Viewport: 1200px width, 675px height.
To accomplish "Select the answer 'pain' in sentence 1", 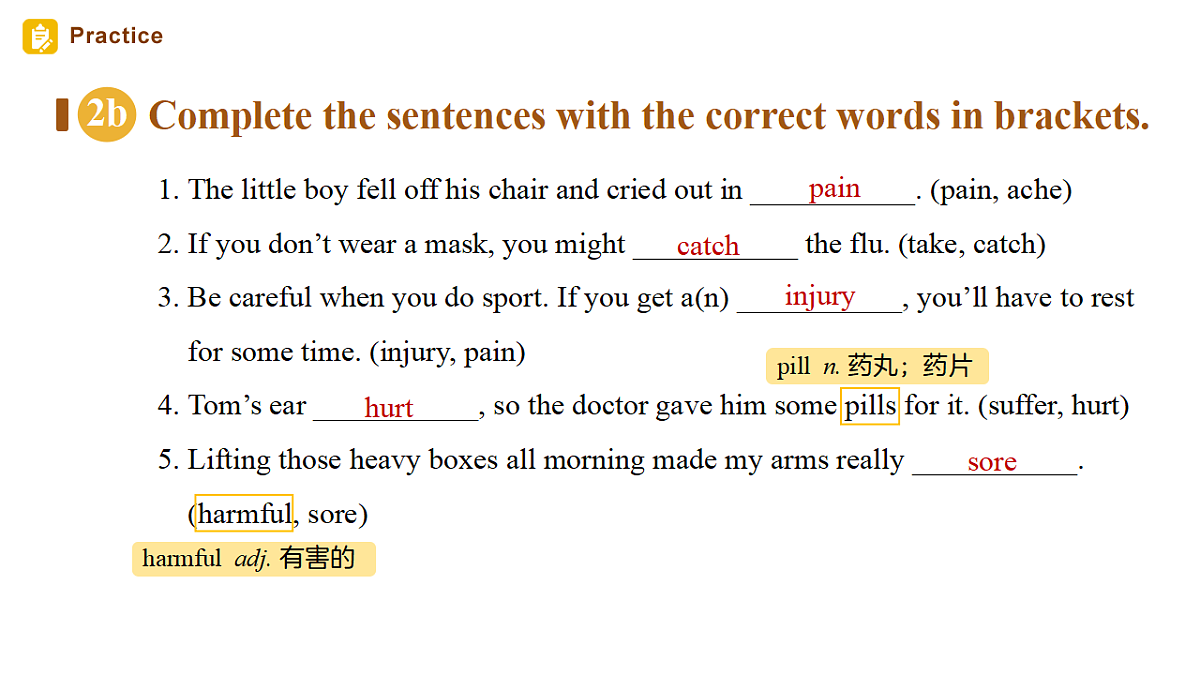I will [x=834, y=188].
